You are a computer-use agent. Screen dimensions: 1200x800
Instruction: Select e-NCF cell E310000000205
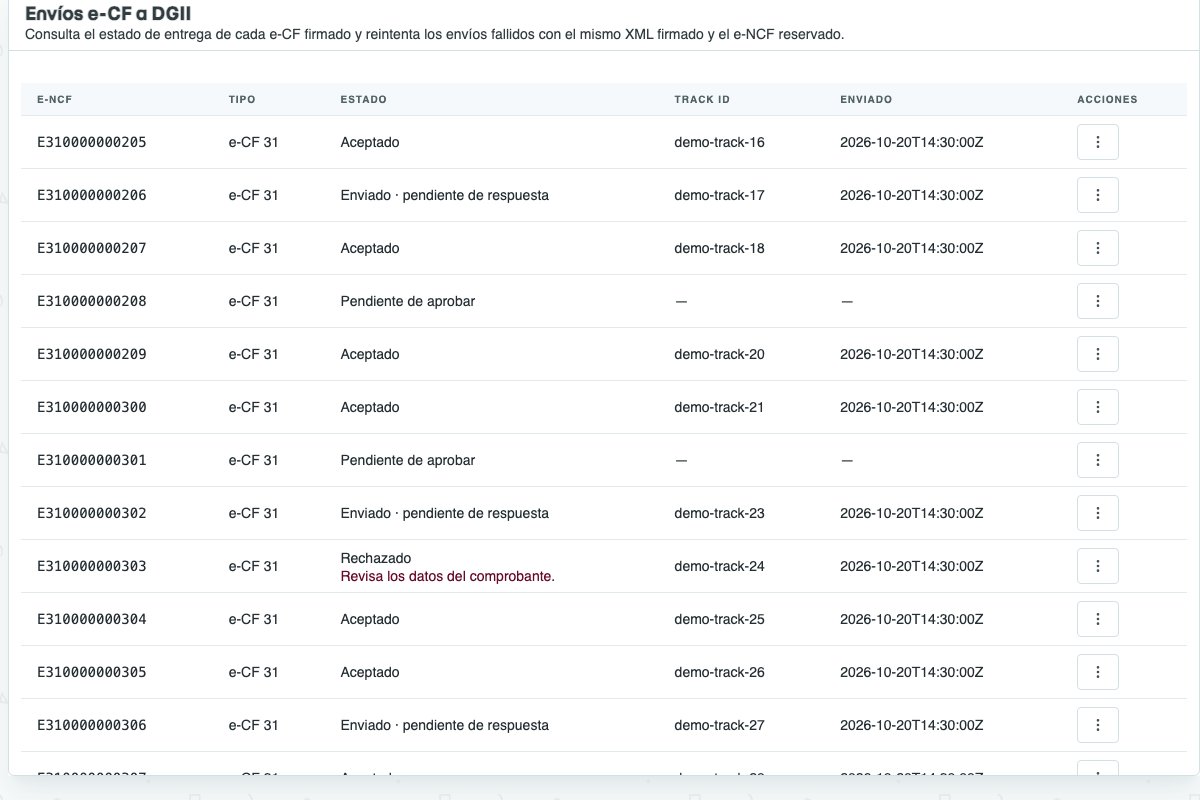pos(92,142)
